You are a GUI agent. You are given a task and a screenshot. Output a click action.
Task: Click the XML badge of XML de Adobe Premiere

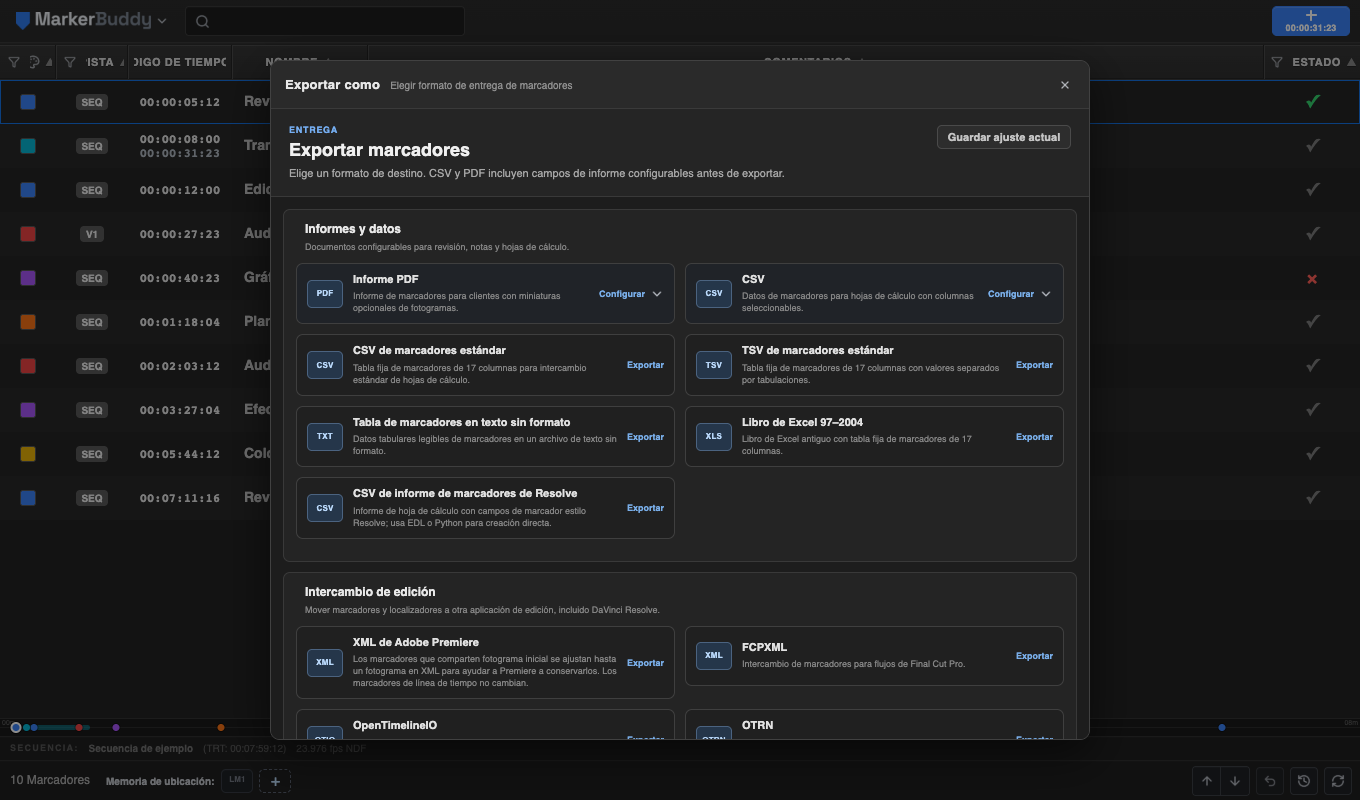(x=325, y=662)
